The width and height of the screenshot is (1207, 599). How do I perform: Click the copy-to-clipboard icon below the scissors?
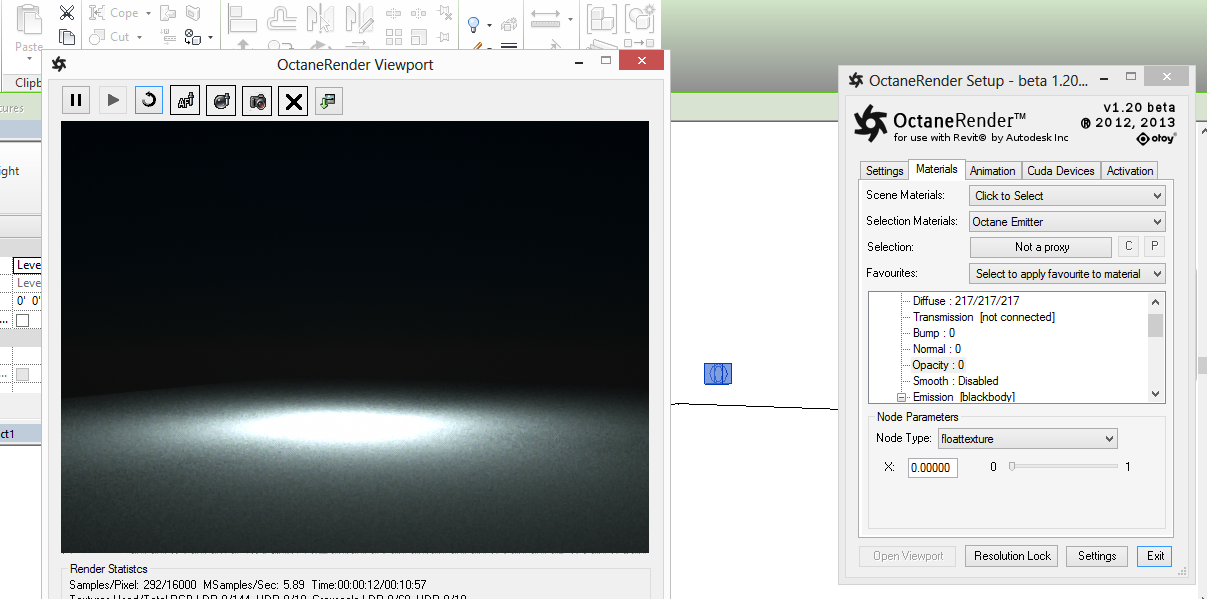click(66, 37)
